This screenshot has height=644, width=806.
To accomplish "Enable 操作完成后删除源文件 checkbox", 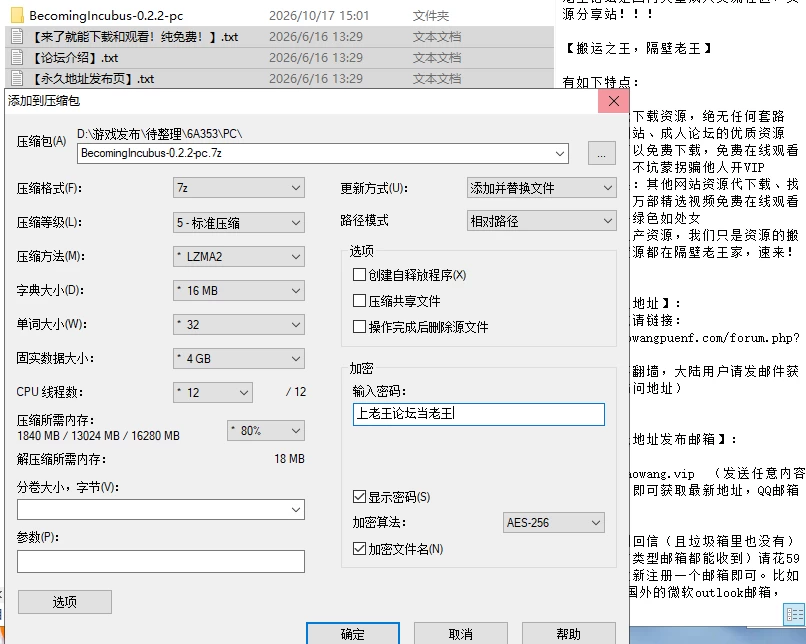I will 359,326.
